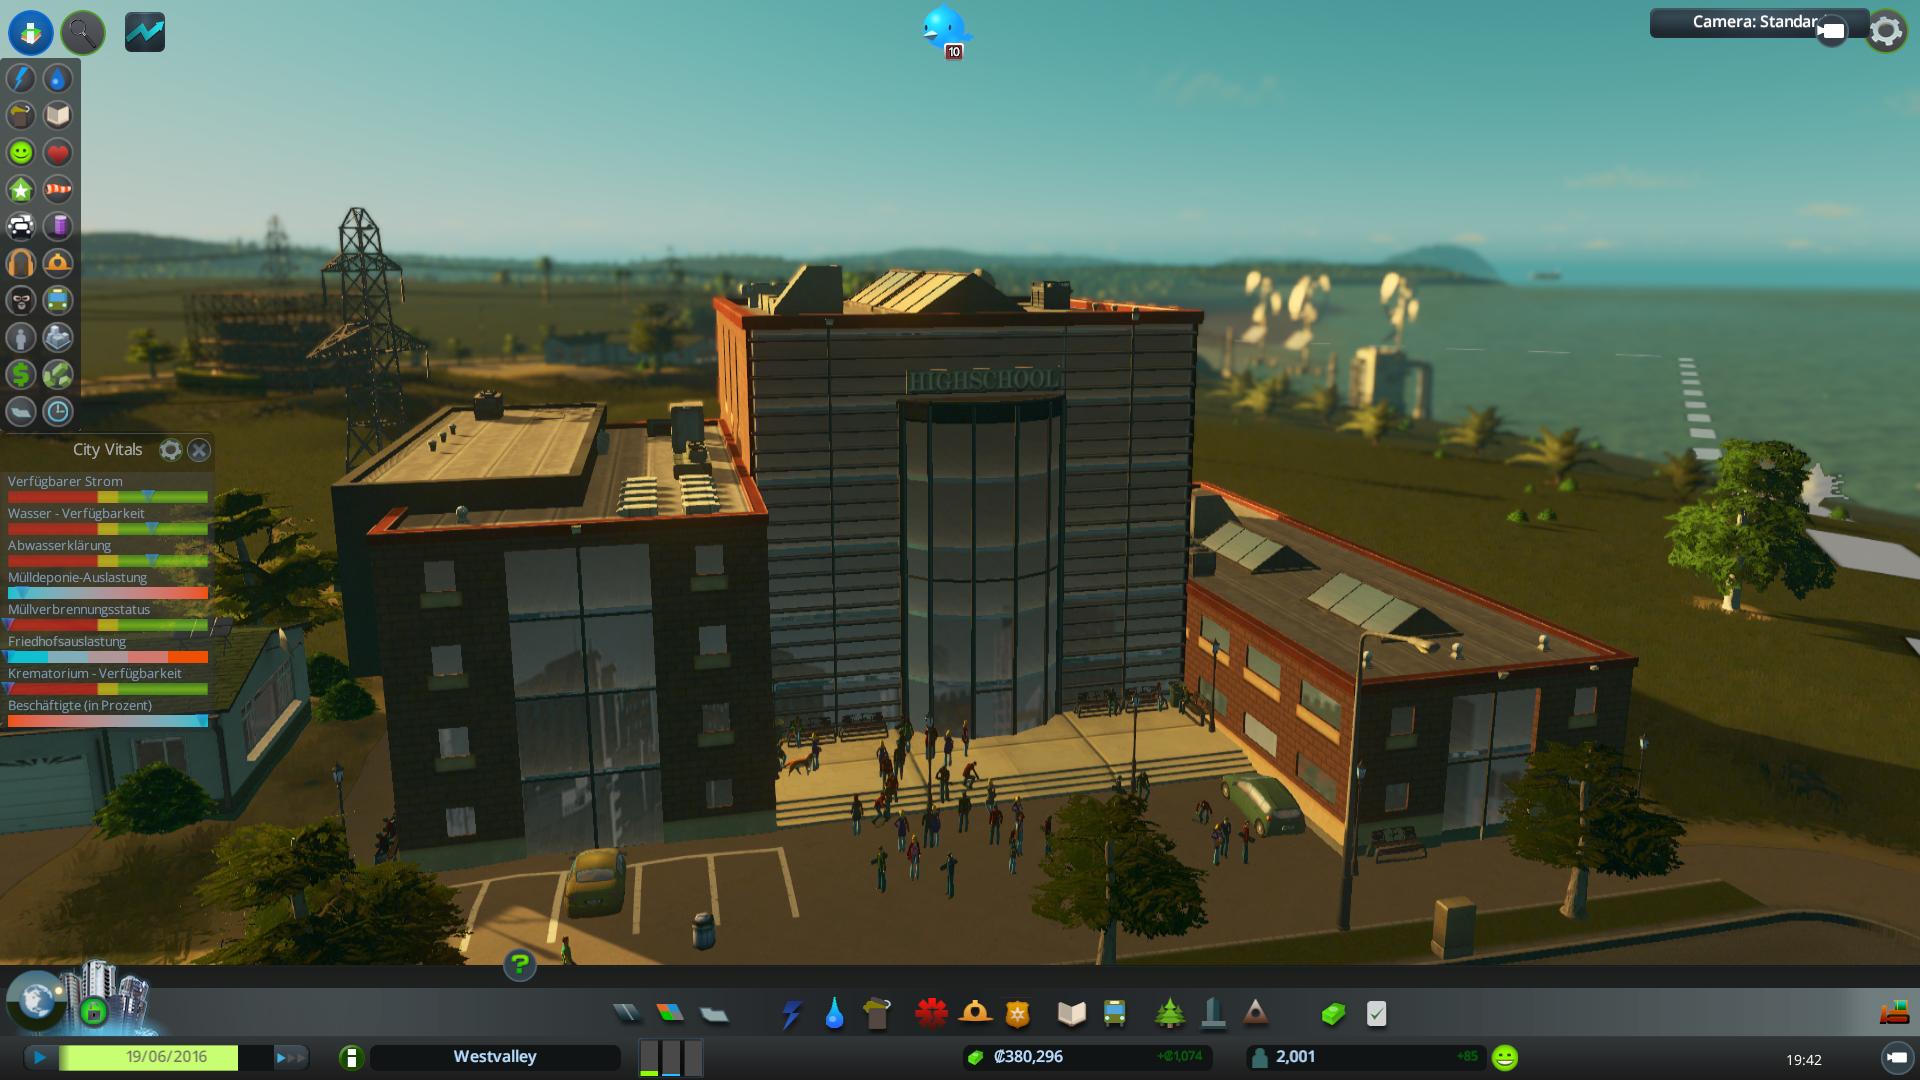Expand the info views panel button
The image size is (1920, 1080).
pyautogui.click(x=31, y=33)
